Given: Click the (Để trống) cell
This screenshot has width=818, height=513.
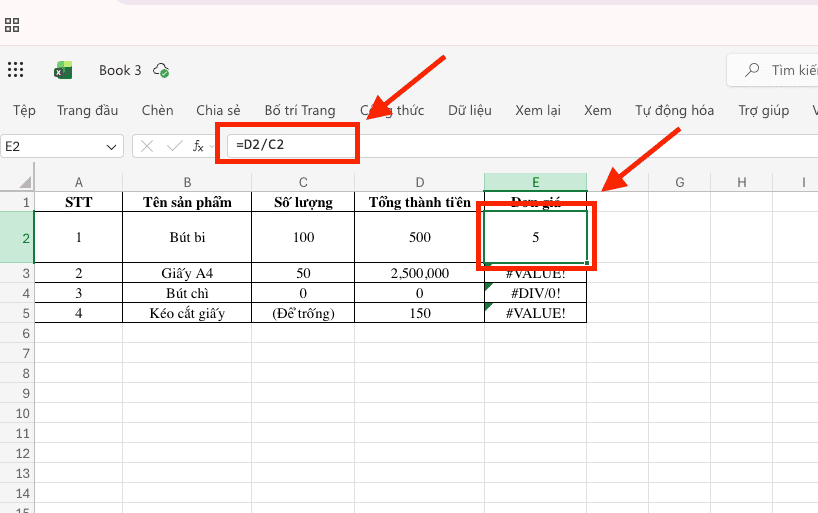Looking at the screenshot, I should pyautogui.click(x=303, y=313).
